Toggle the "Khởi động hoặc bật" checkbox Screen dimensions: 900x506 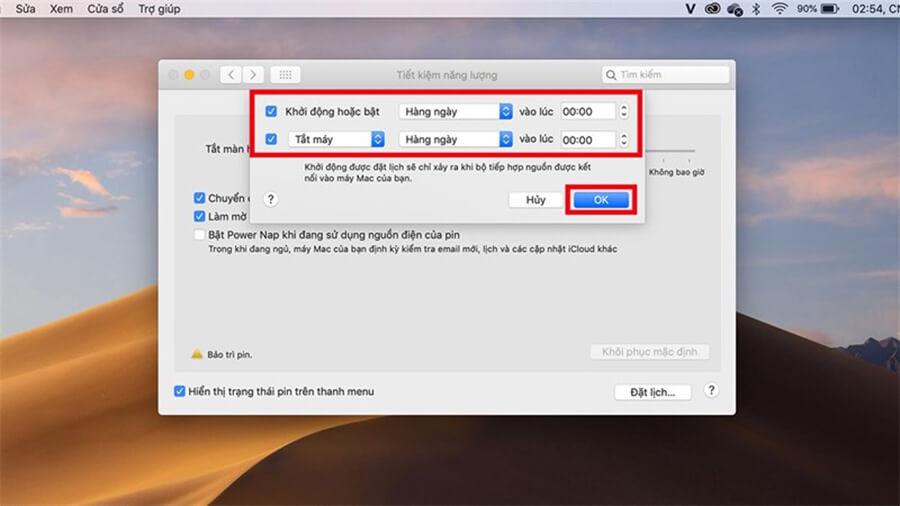click(271, 111)
